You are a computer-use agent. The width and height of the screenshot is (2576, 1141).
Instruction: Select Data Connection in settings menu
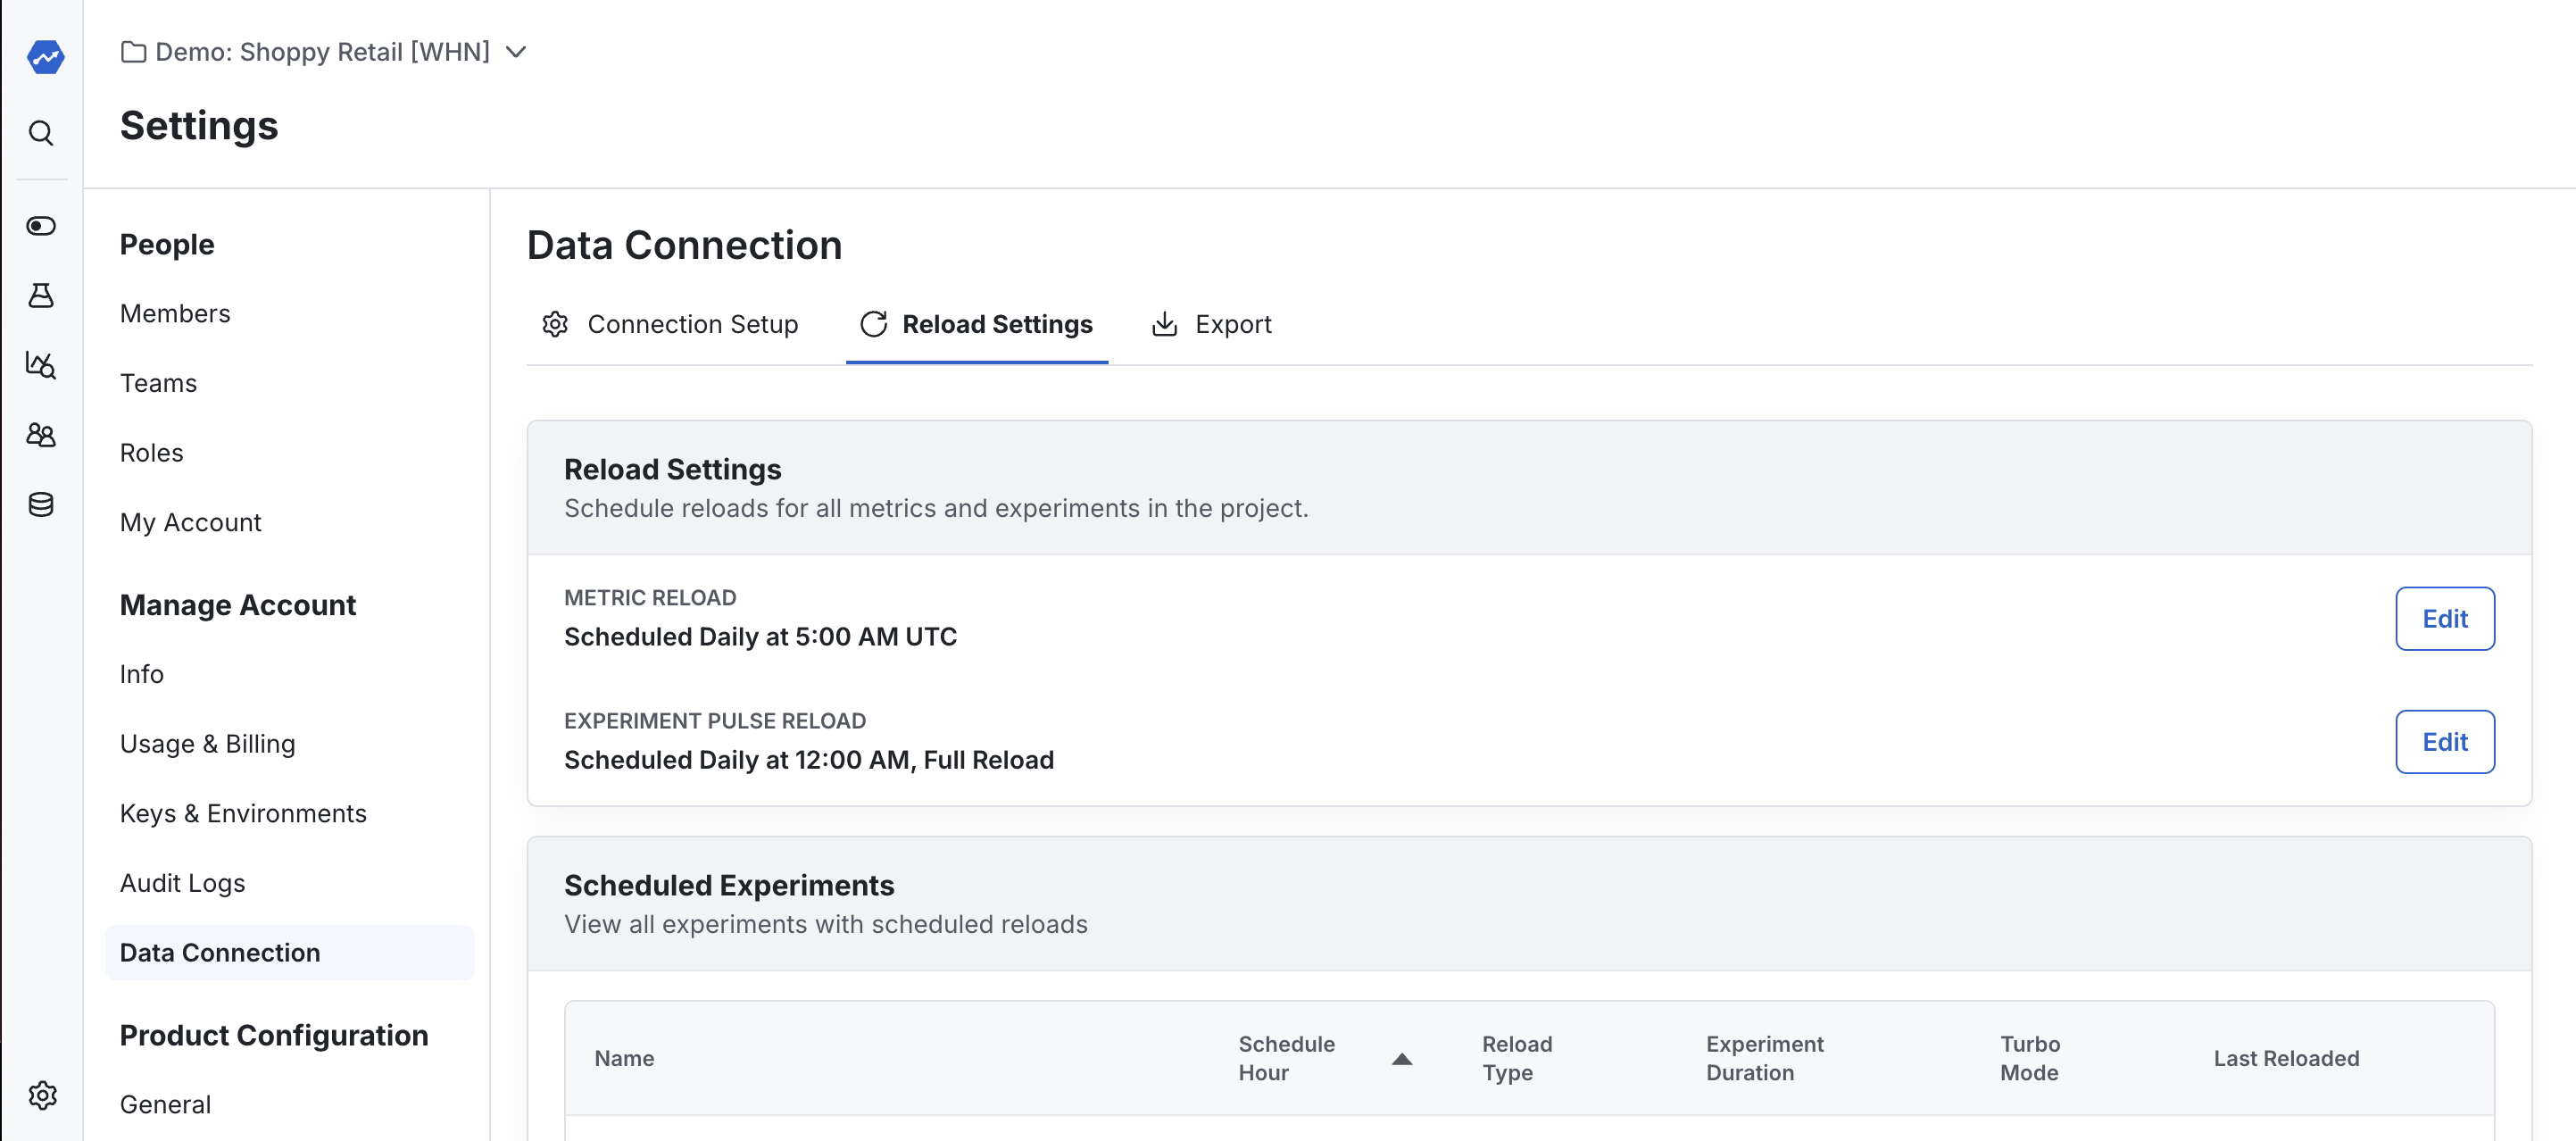[220, 952]
